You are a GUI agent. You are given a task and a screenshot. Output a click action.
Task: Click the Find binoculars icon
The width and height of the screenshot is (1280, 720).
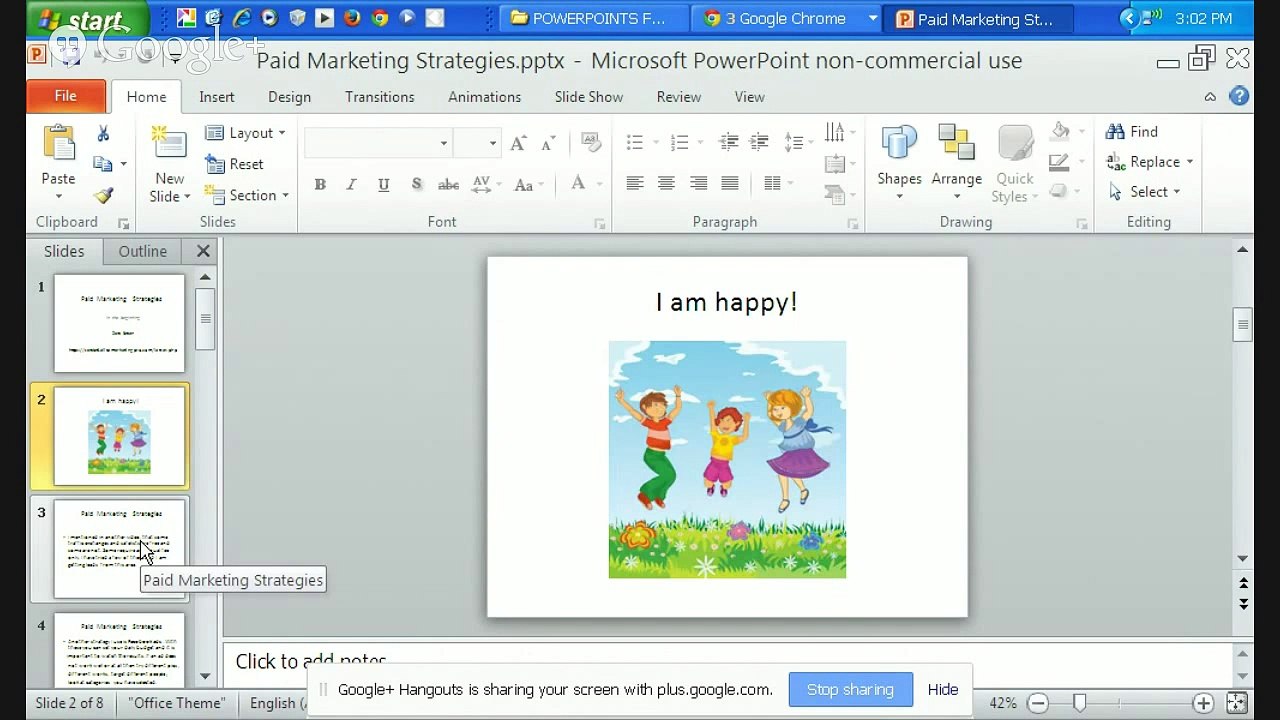[x=1115, y=131]
